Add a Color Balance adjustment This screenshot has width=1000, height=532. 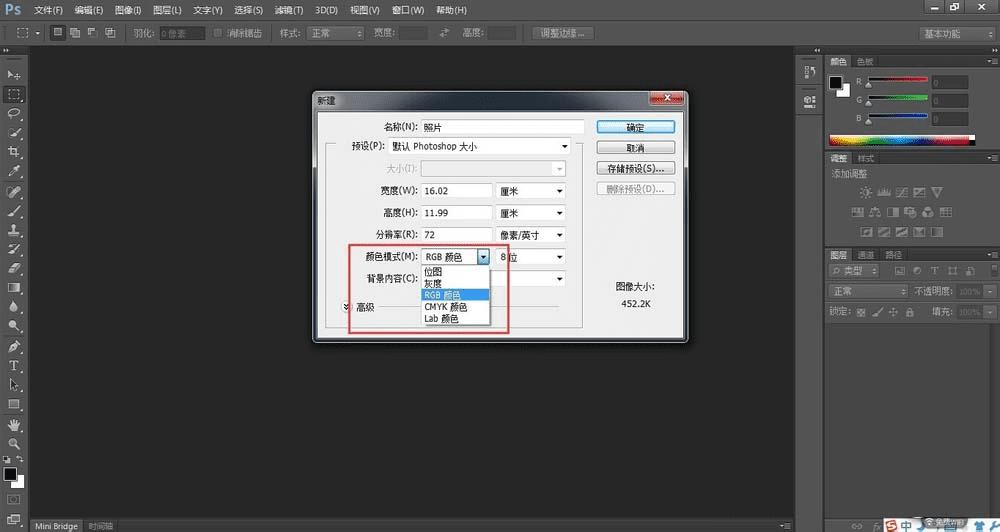tap(875, 212)
